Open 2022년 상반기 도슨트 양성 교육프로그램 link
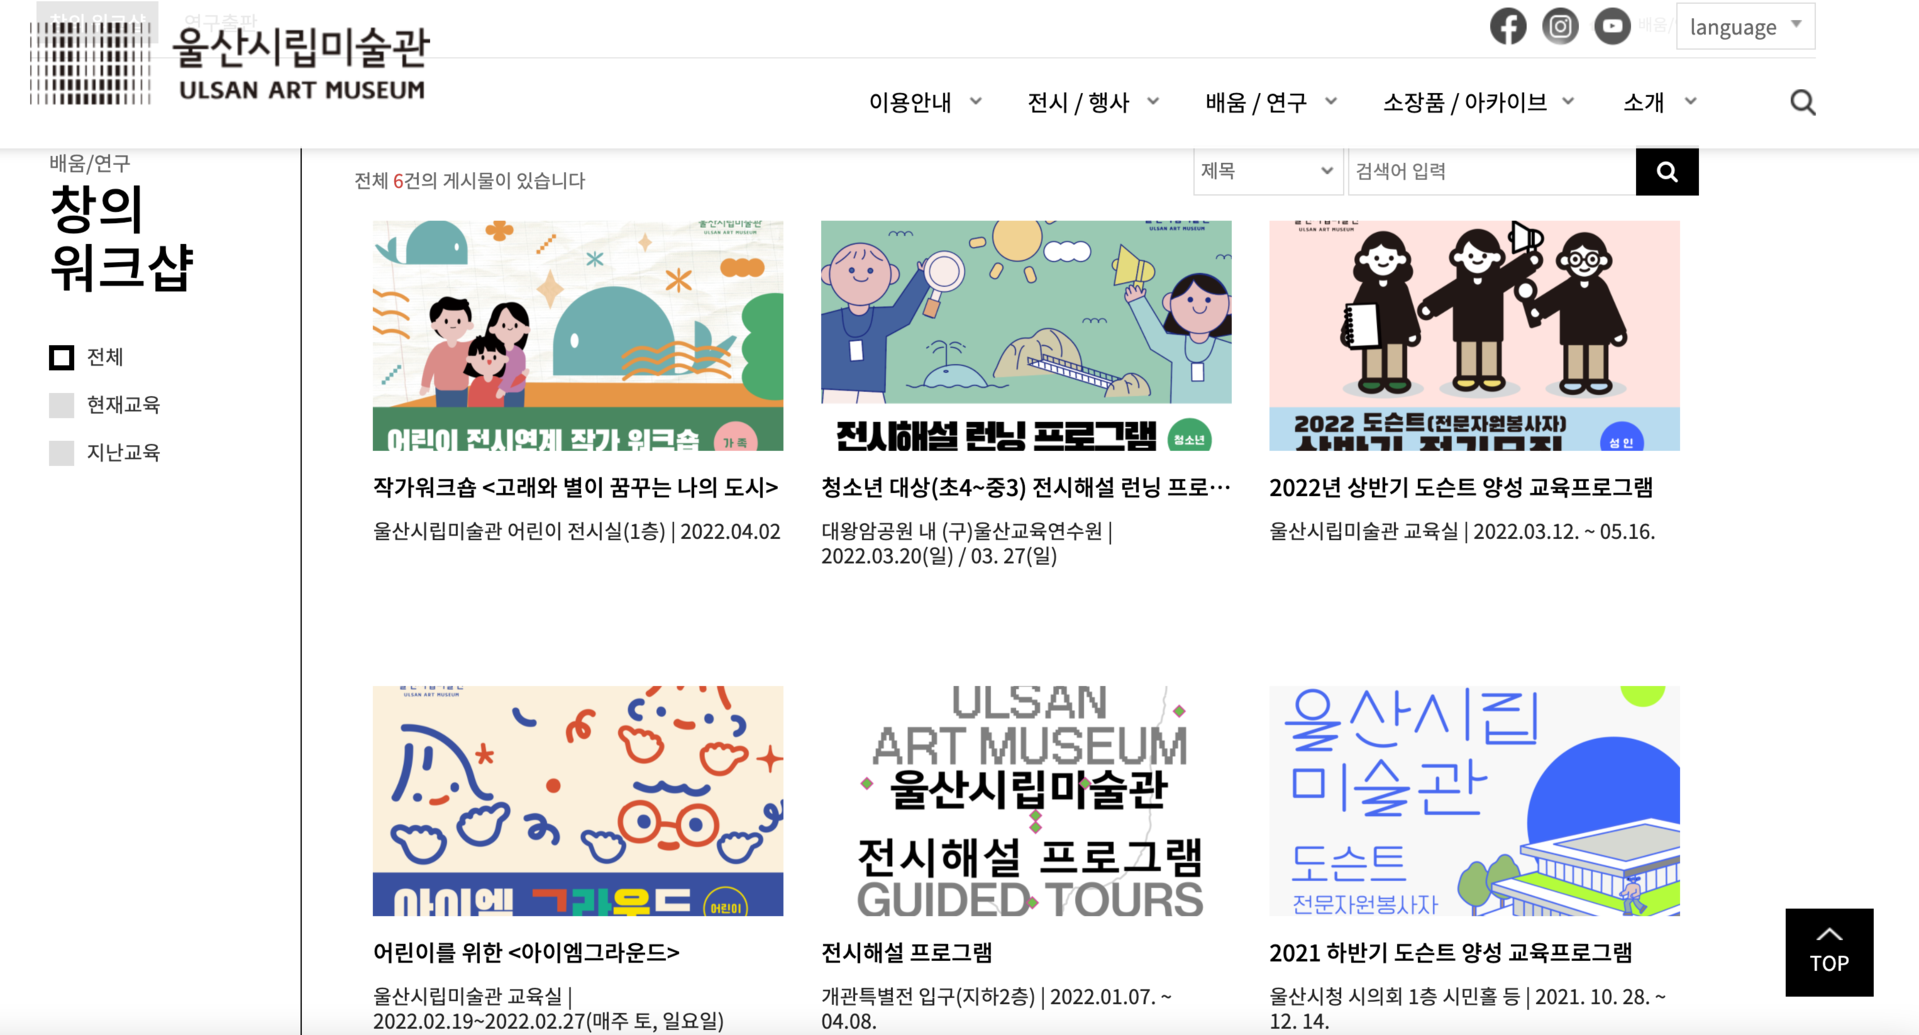The image size is (1919, 1035). [x=1461, y=488]
